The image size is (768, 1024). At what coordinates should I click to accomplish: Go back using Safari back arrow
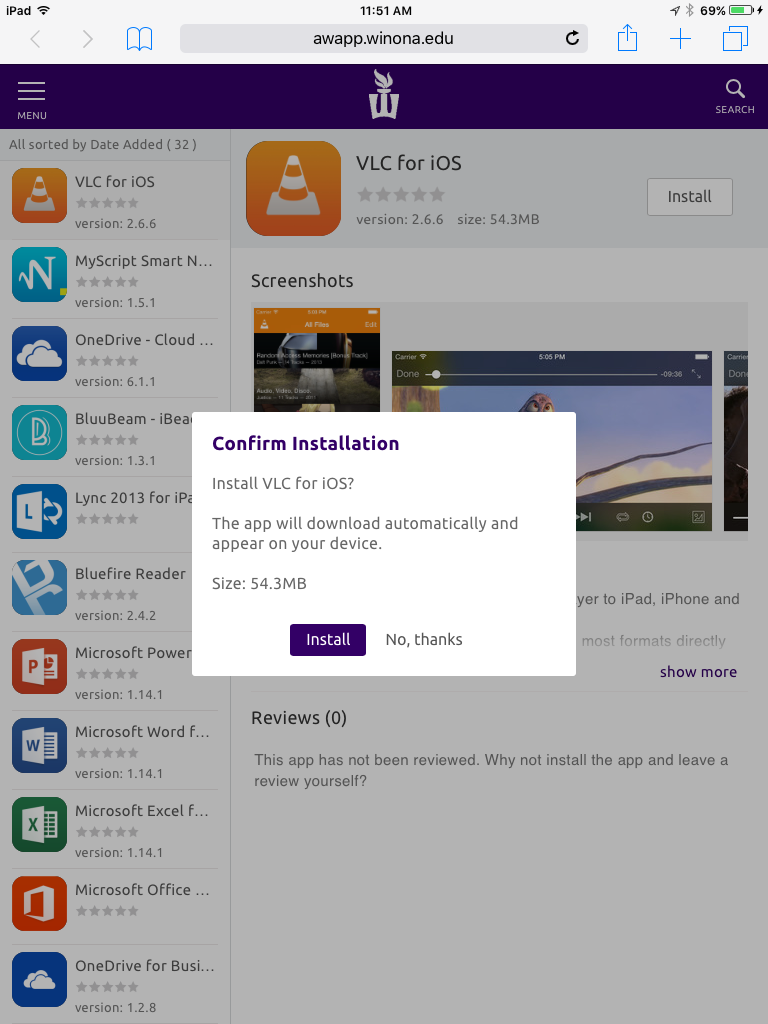(36, 39)
